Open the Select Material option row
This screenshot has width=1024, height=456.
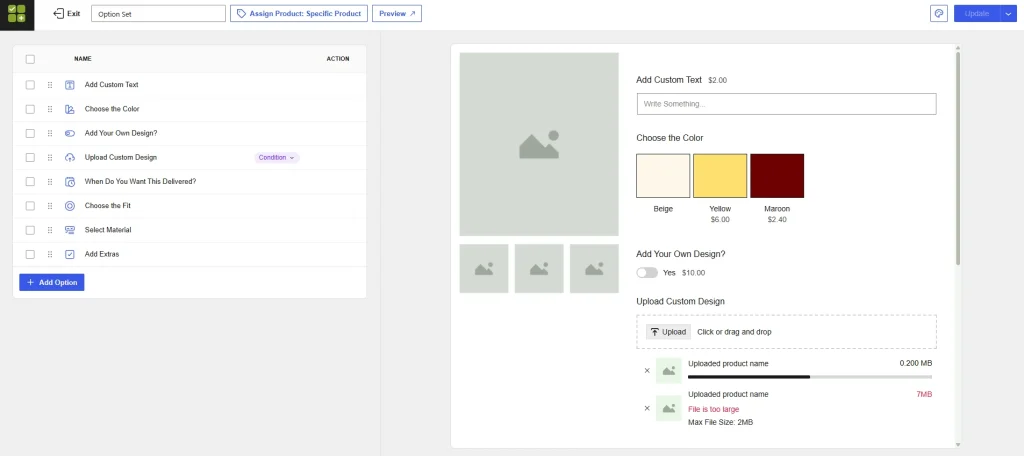[x=189, y=230]
